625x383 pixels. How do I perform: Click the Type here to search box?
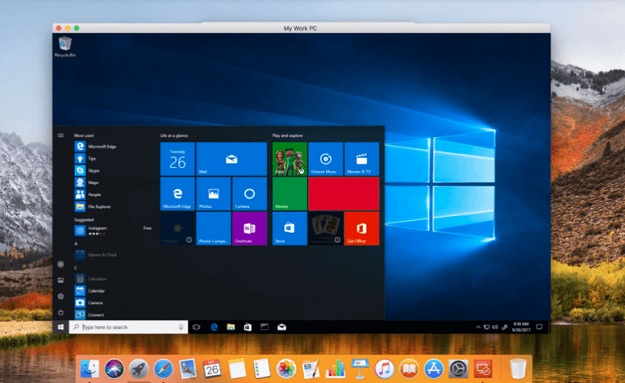[128, 327]
